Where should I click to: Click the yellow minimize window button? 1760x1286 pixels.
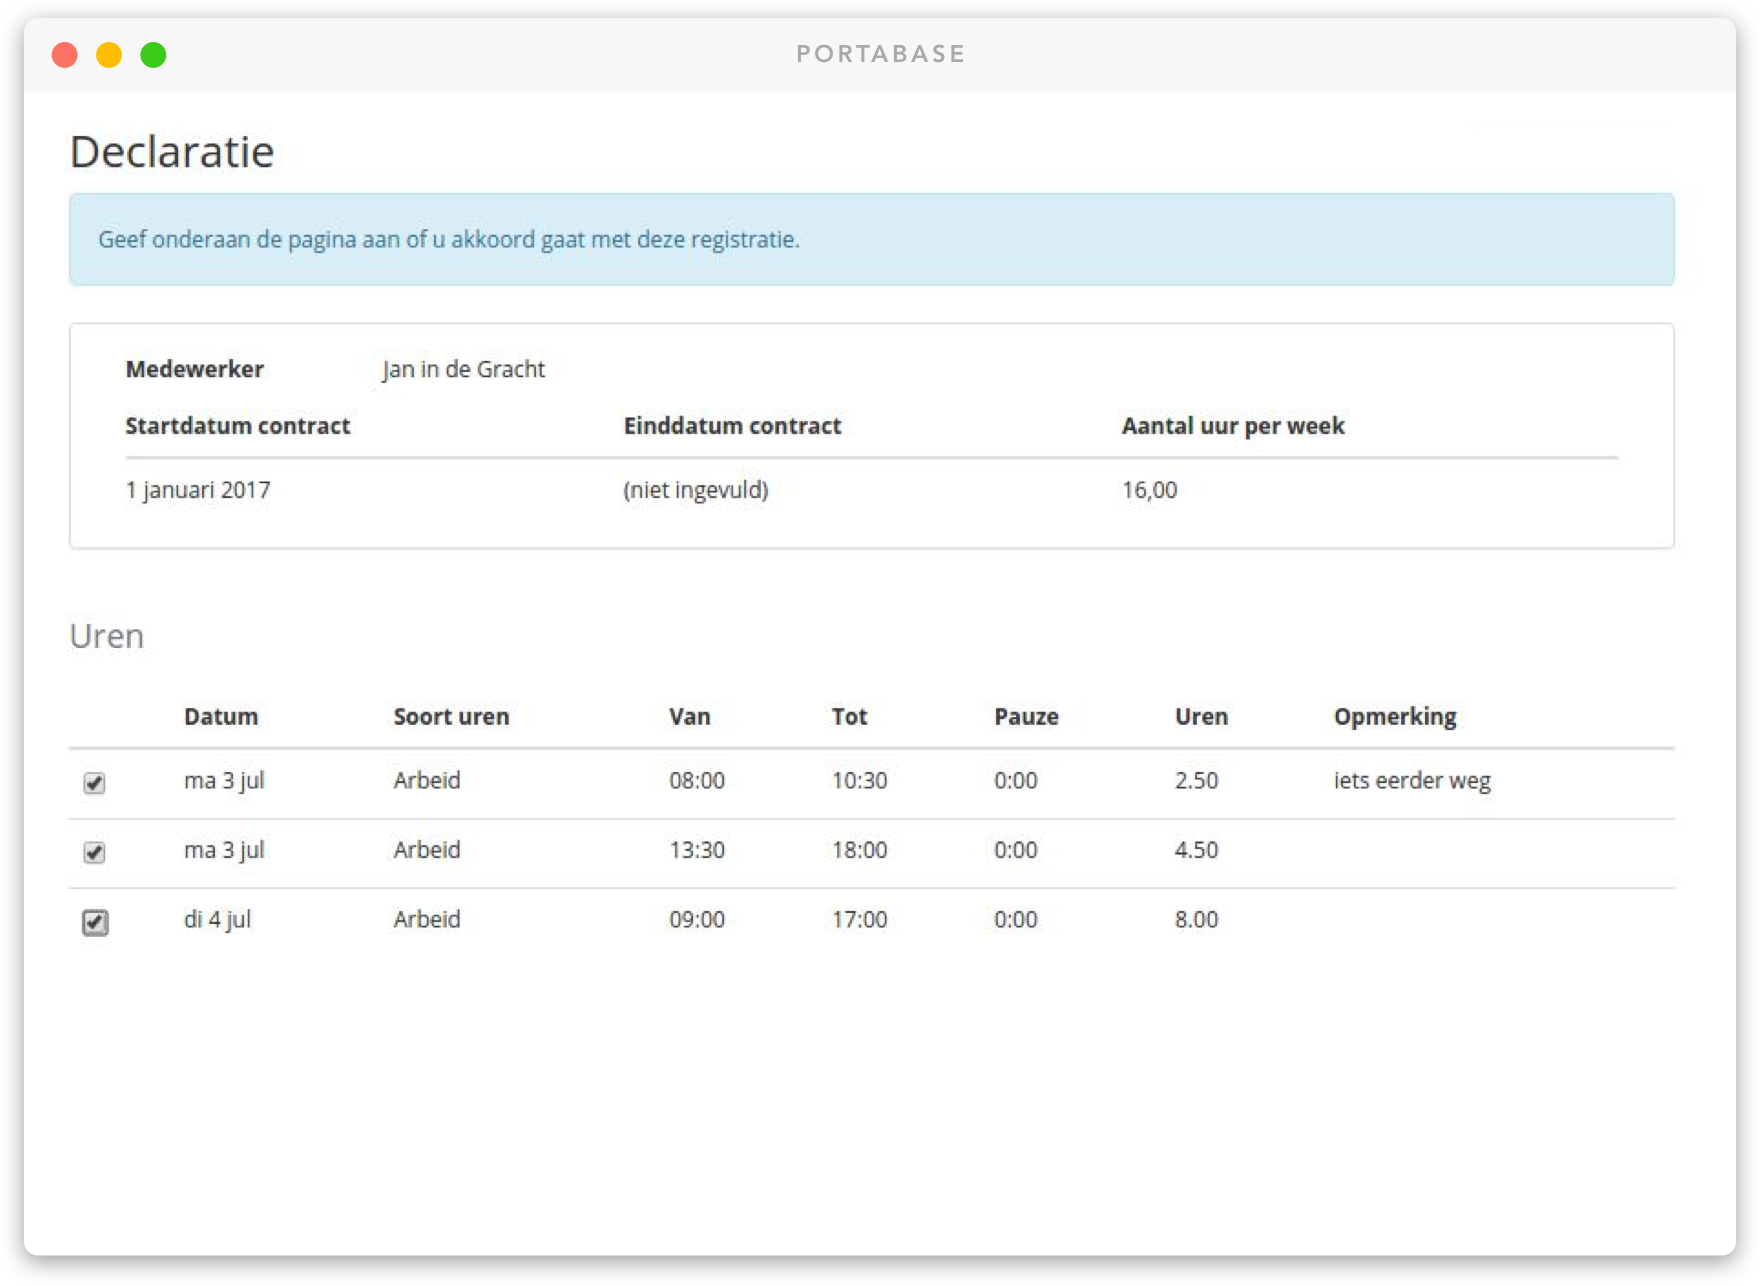(109, 55)
